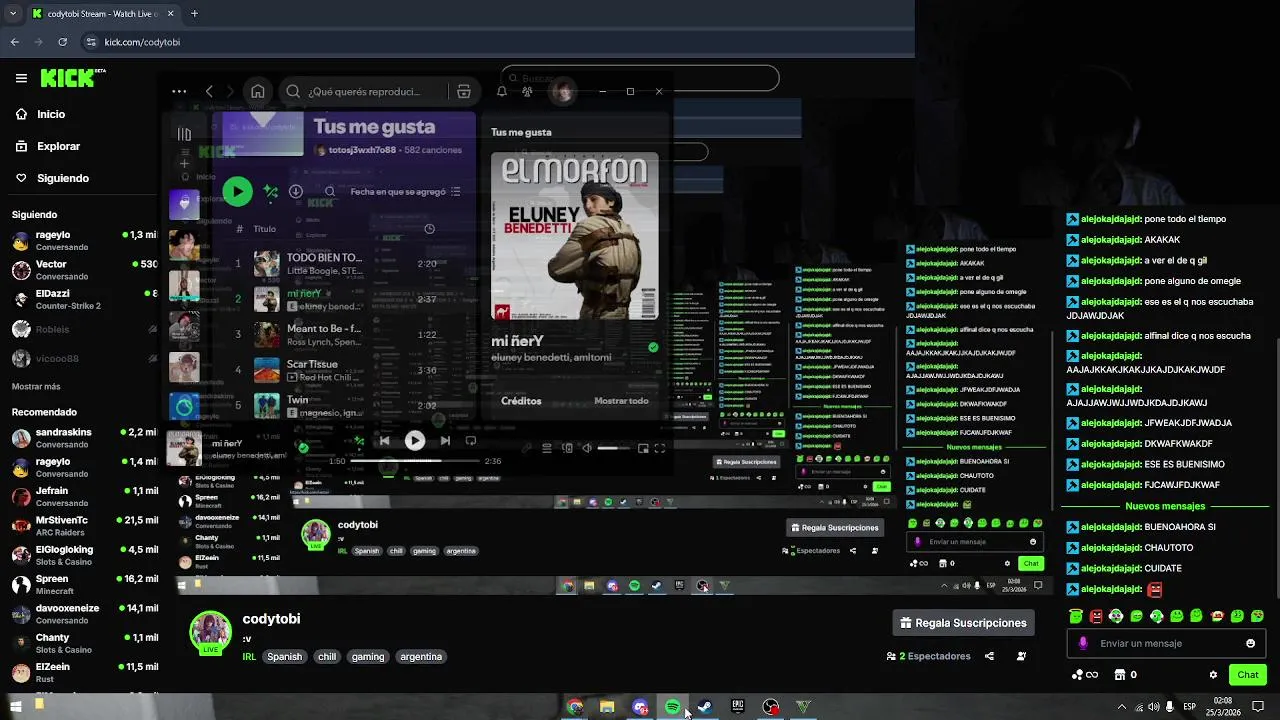Viewport: 1280px width, 720px height.
Task: Go to Spotify home
Action: (258, 91)
